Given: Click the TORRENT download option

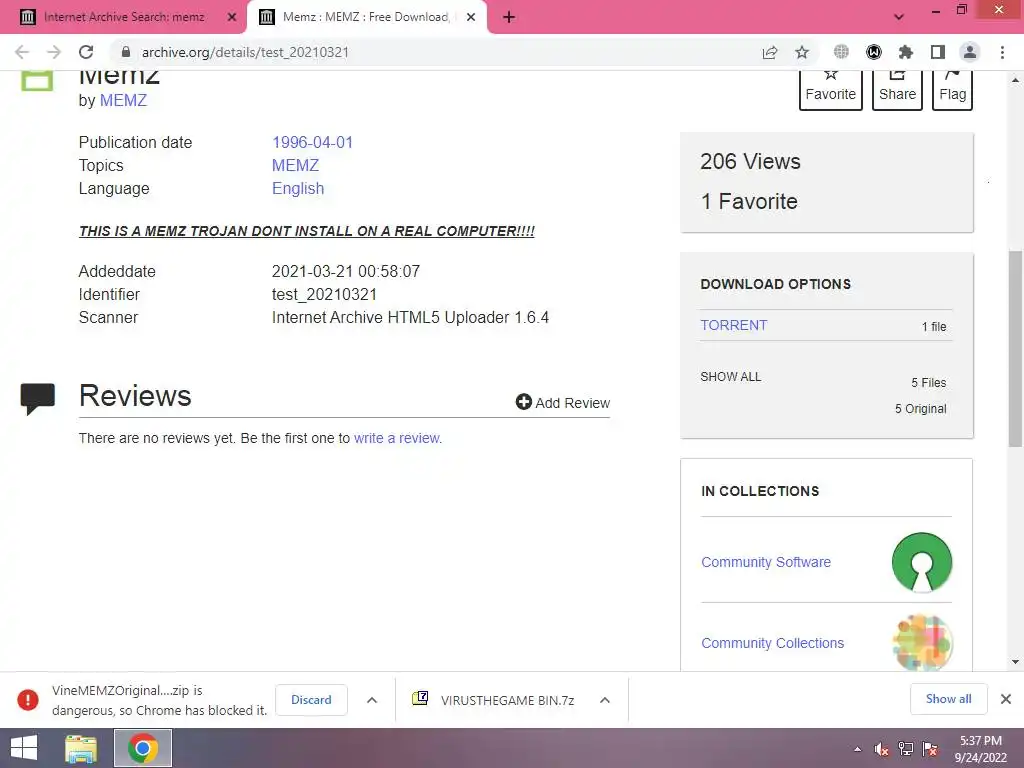Looking at the screenshot, I should click(733, 325).
